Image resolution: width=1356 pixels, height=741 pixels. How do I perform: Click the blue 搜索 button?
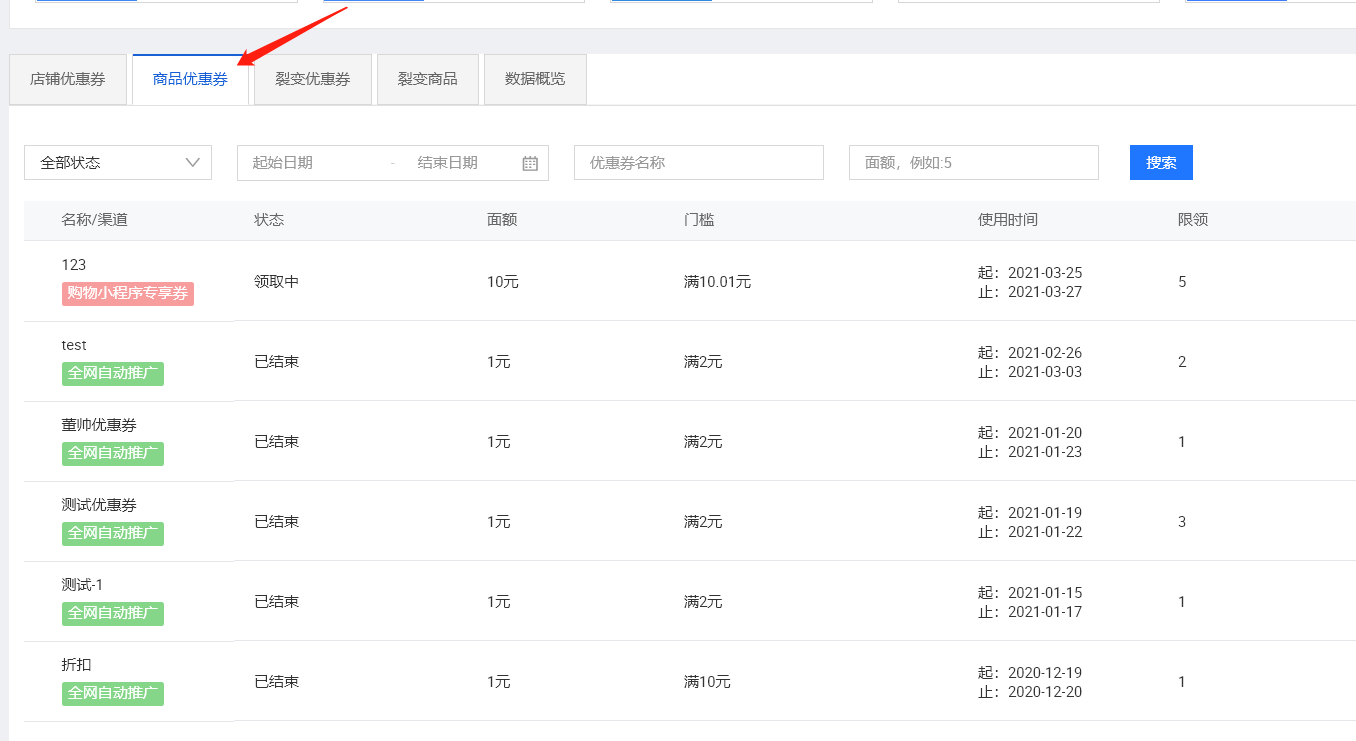click(x=1161, y=162)
